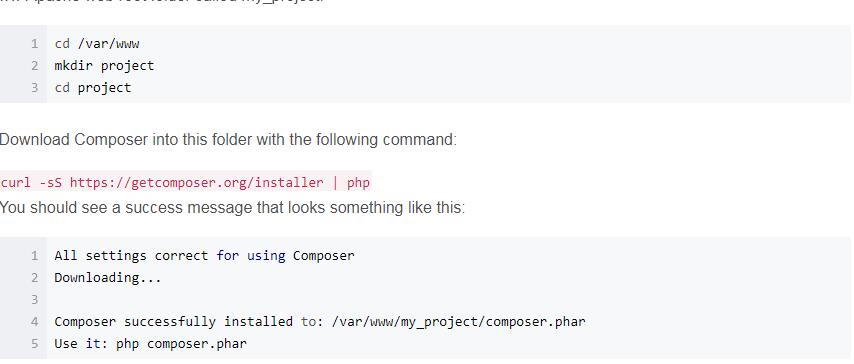The image size is (854, 364).
Task: Click 'Use it: php composer.phar' line
Action: [150, 344]
